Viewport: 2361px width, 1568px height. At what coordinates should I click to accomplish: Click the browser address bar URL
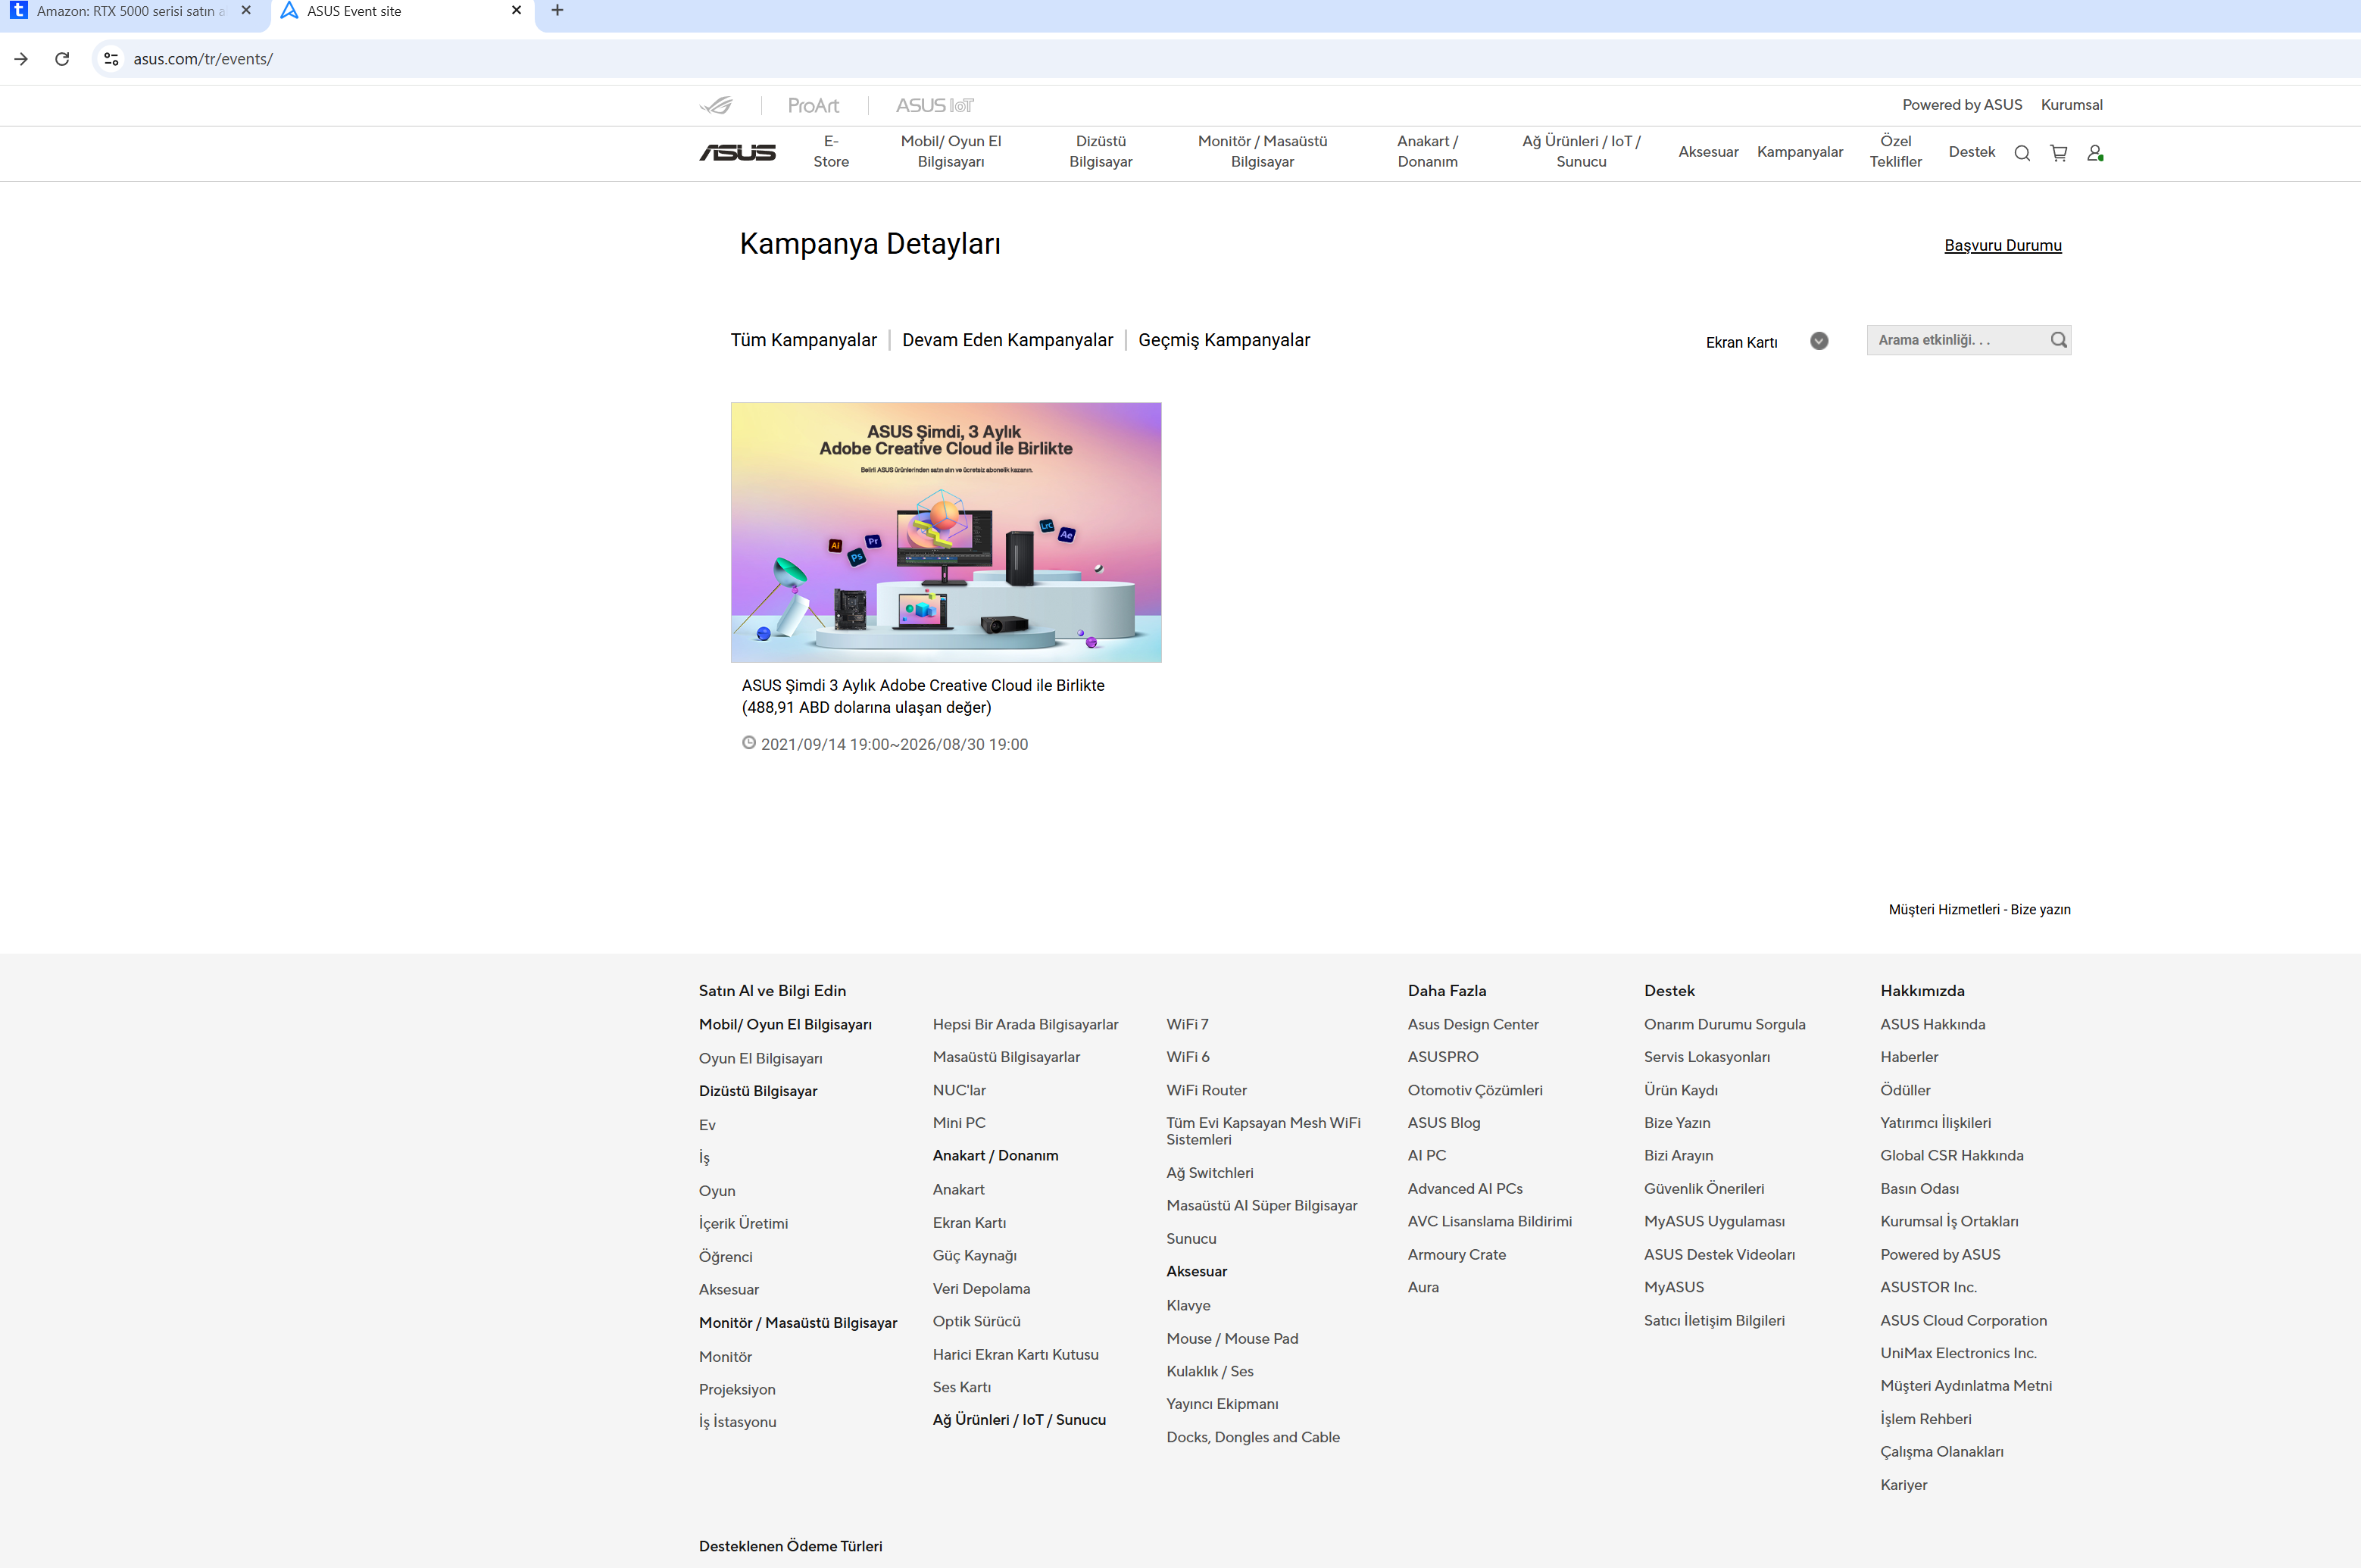[x=203, y=59]
